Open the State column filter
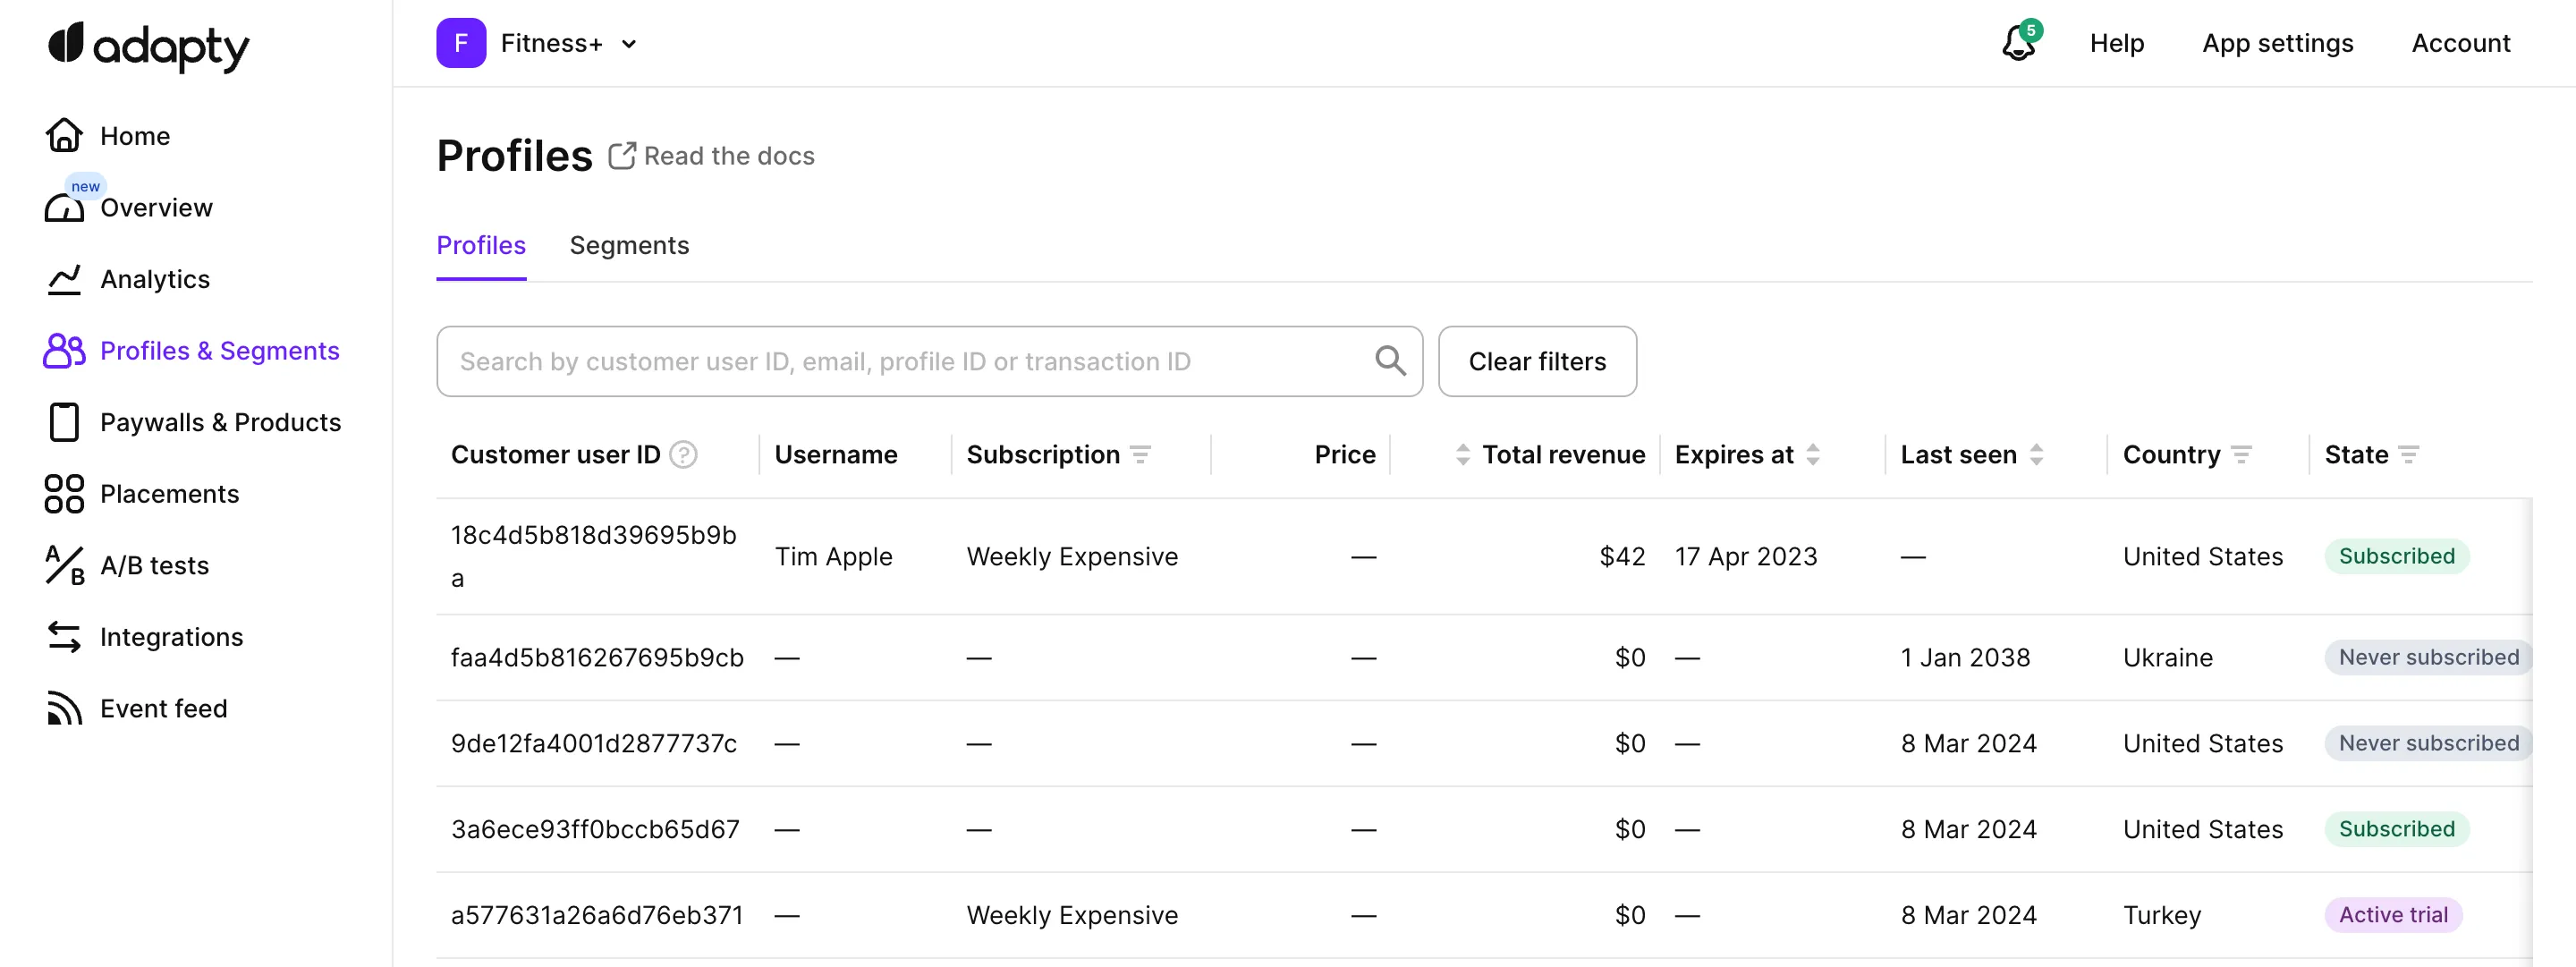Screen dimensions: 2576x967 2408,455
